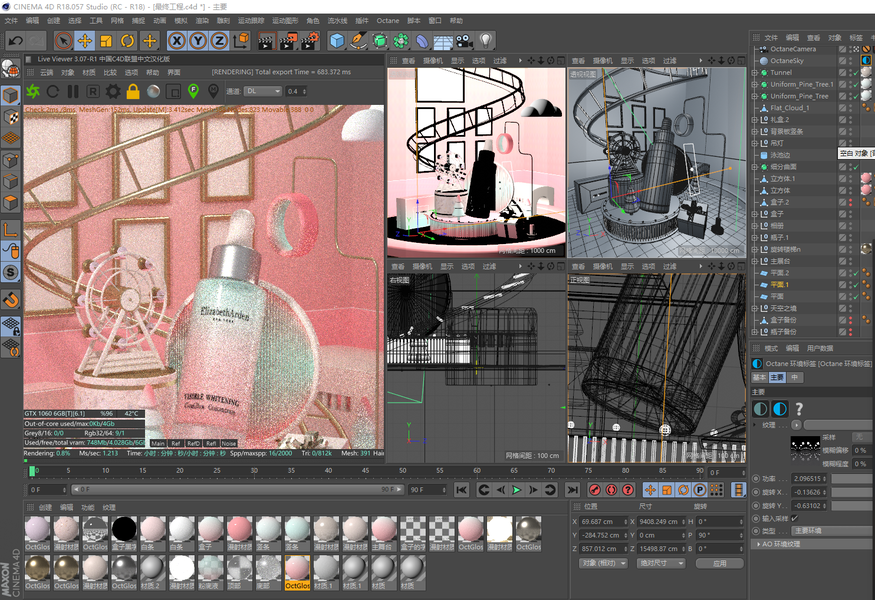Screen dimensions: 875x600
Task: Select the Scale tool in the top toolbar
Action: click(106, 41)
